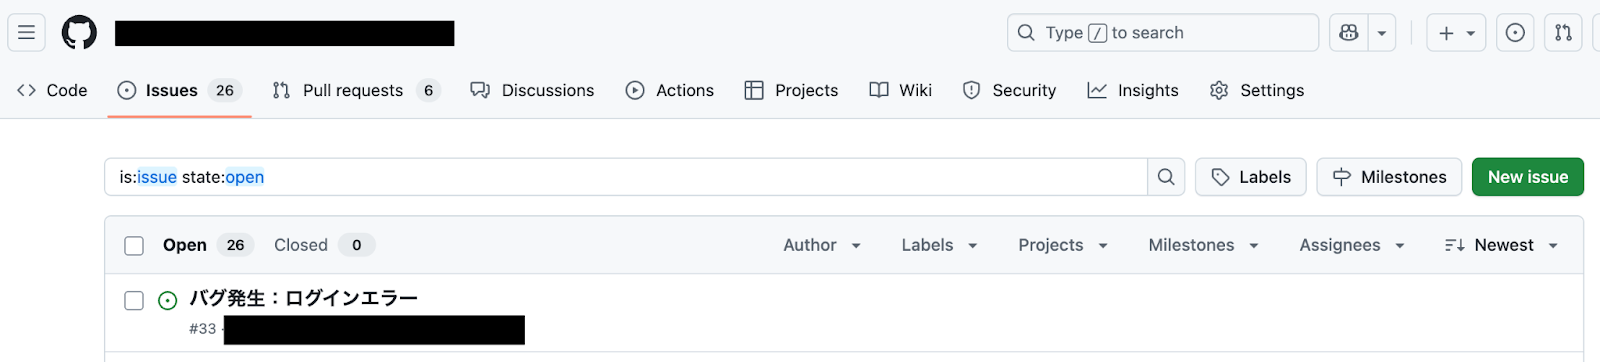Go to the GitHub homepage logo
This screenshot has height=362, width=1600.
click(79, 33)
